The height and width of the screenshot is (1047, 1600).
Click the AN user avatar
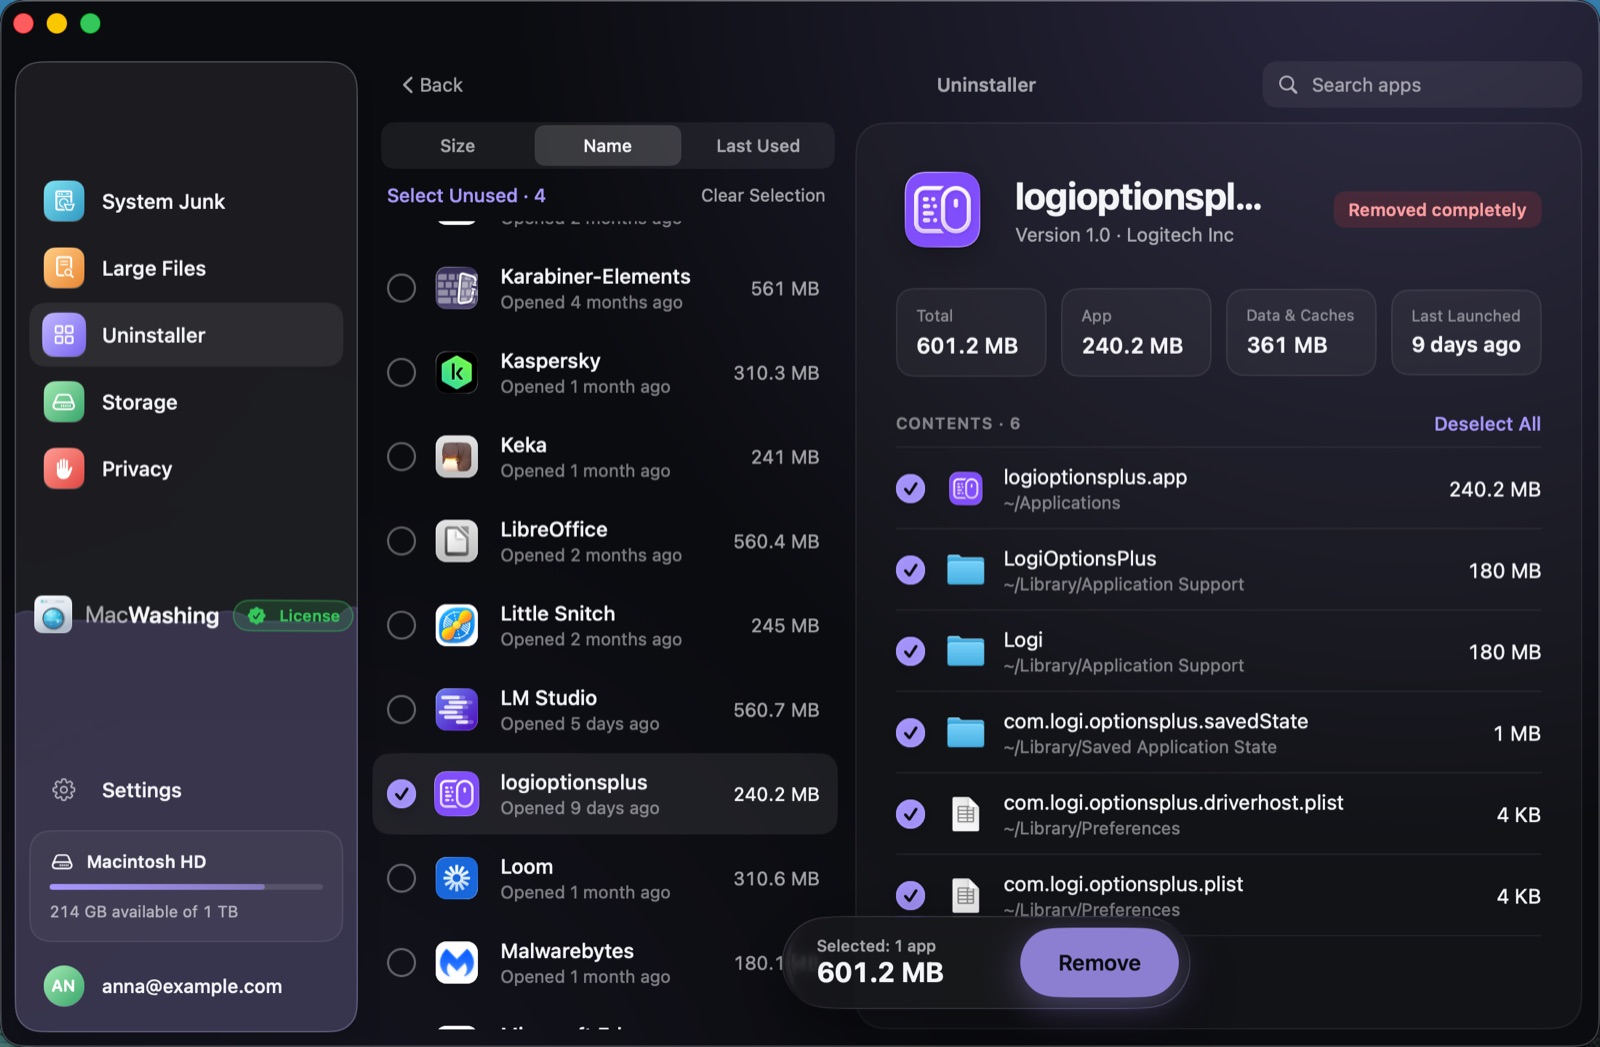click(x=64, y=986)
